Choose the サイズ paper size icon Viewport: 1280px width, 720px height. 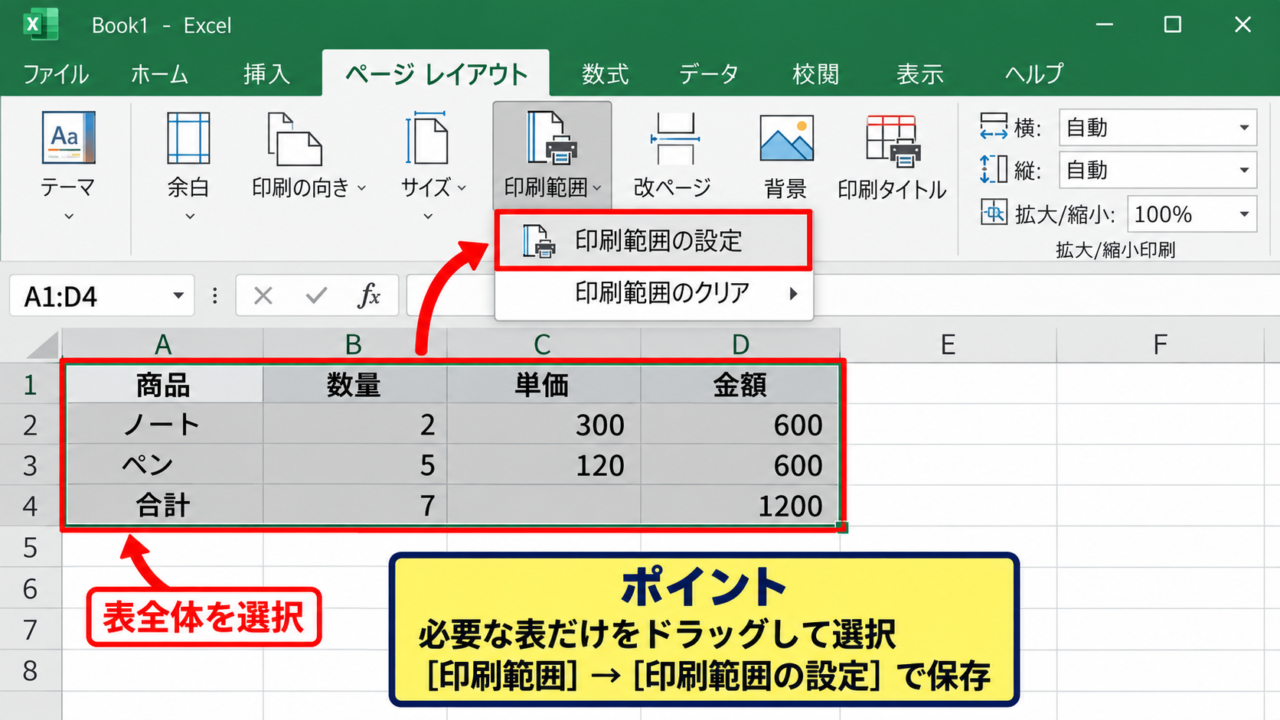pyautogui.click(x=428, y=138)
